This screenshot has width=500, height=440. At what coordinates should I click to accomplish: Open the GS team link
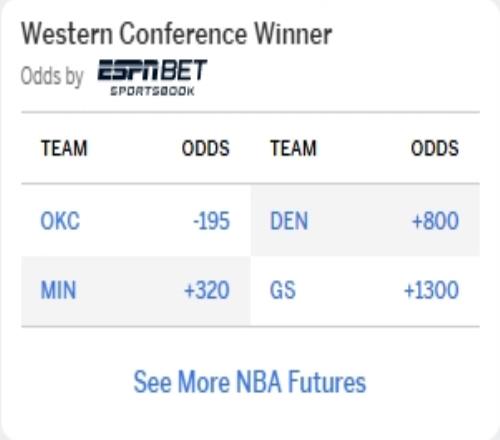tap(283, 290)
